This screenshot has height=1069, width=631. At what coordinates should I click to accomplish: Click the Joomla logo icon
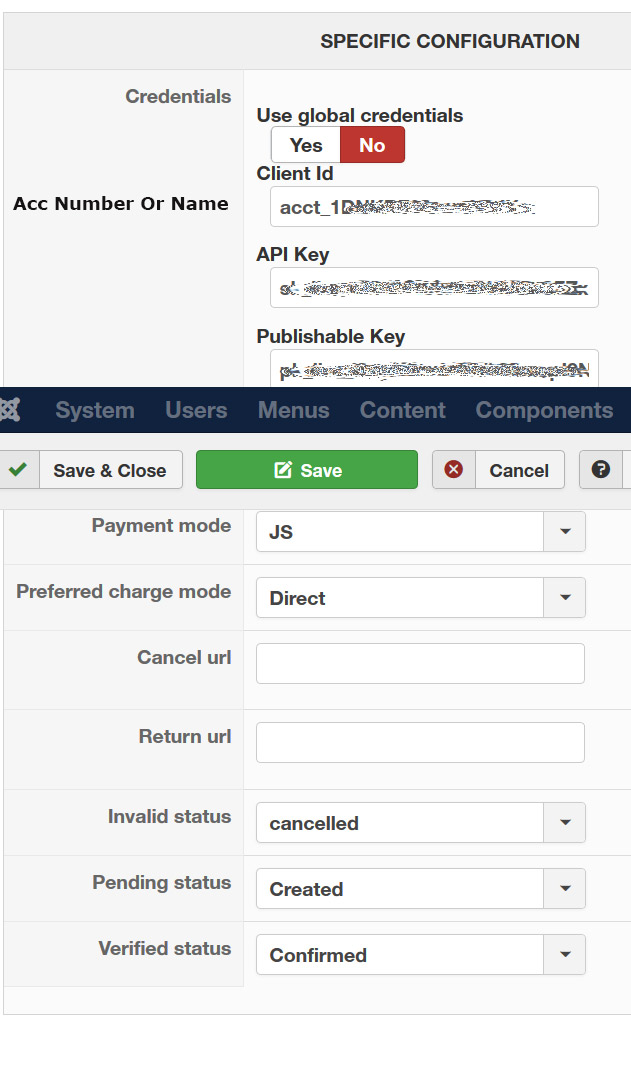click(10, 410)
